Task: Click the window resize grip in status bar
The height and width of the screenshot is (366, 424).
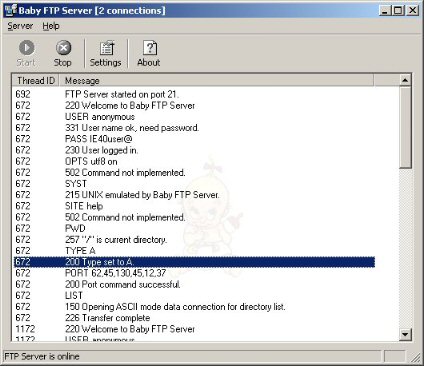Action: (415, 357)
